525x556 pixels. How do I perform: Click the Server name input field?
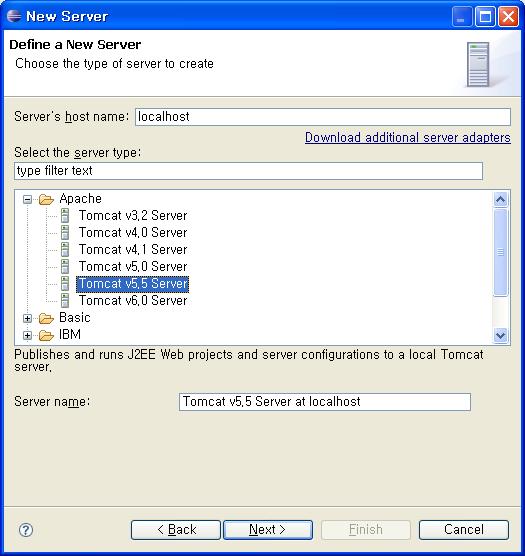point(325,402)
